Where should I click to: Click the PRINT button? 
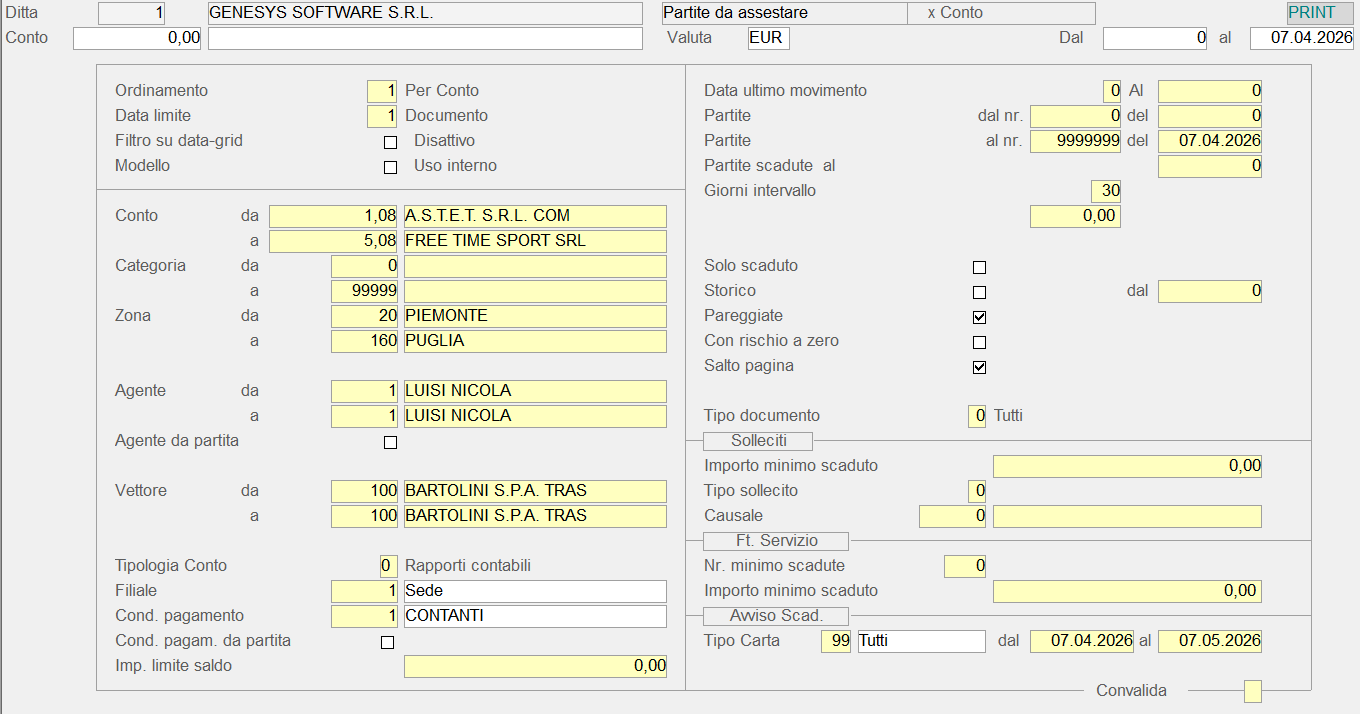coord(1311,13)
